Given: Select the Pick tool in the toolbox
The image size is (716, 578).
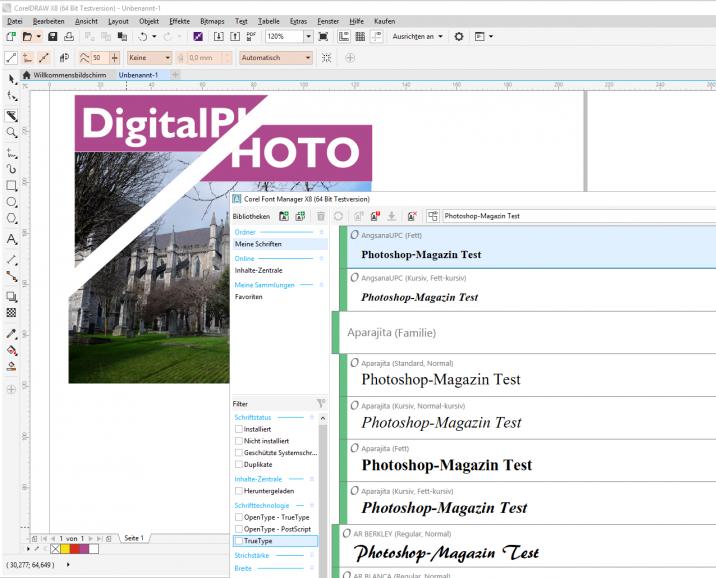Looking at the screenshot, I should (x=11, y=79).
